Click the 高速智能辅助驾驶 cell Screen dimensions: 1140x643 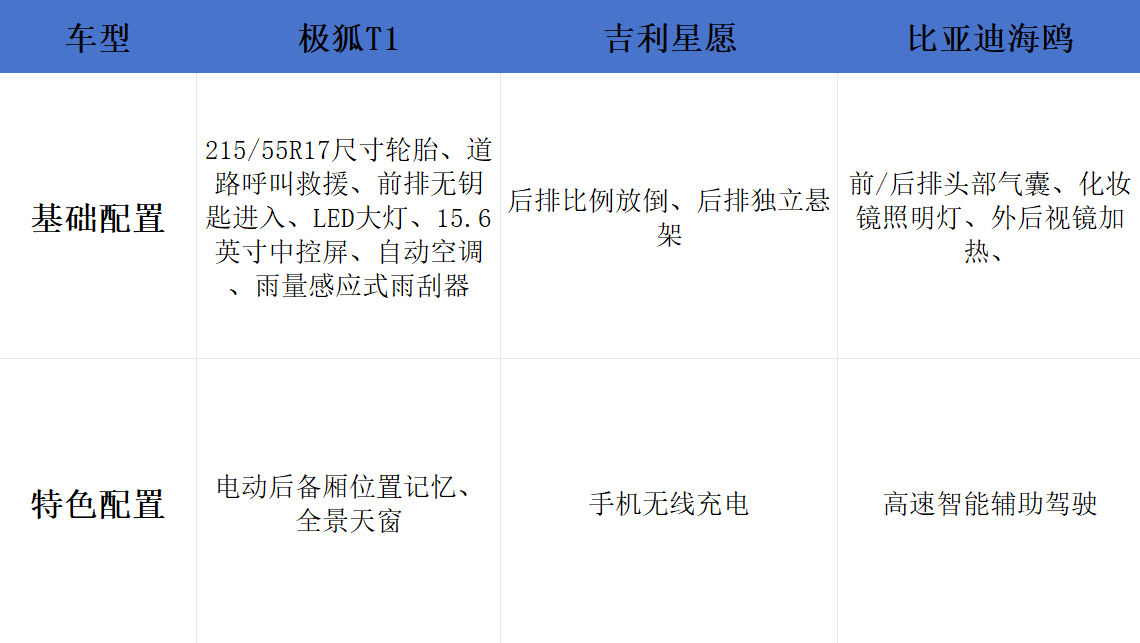click(x=989, y=504)
